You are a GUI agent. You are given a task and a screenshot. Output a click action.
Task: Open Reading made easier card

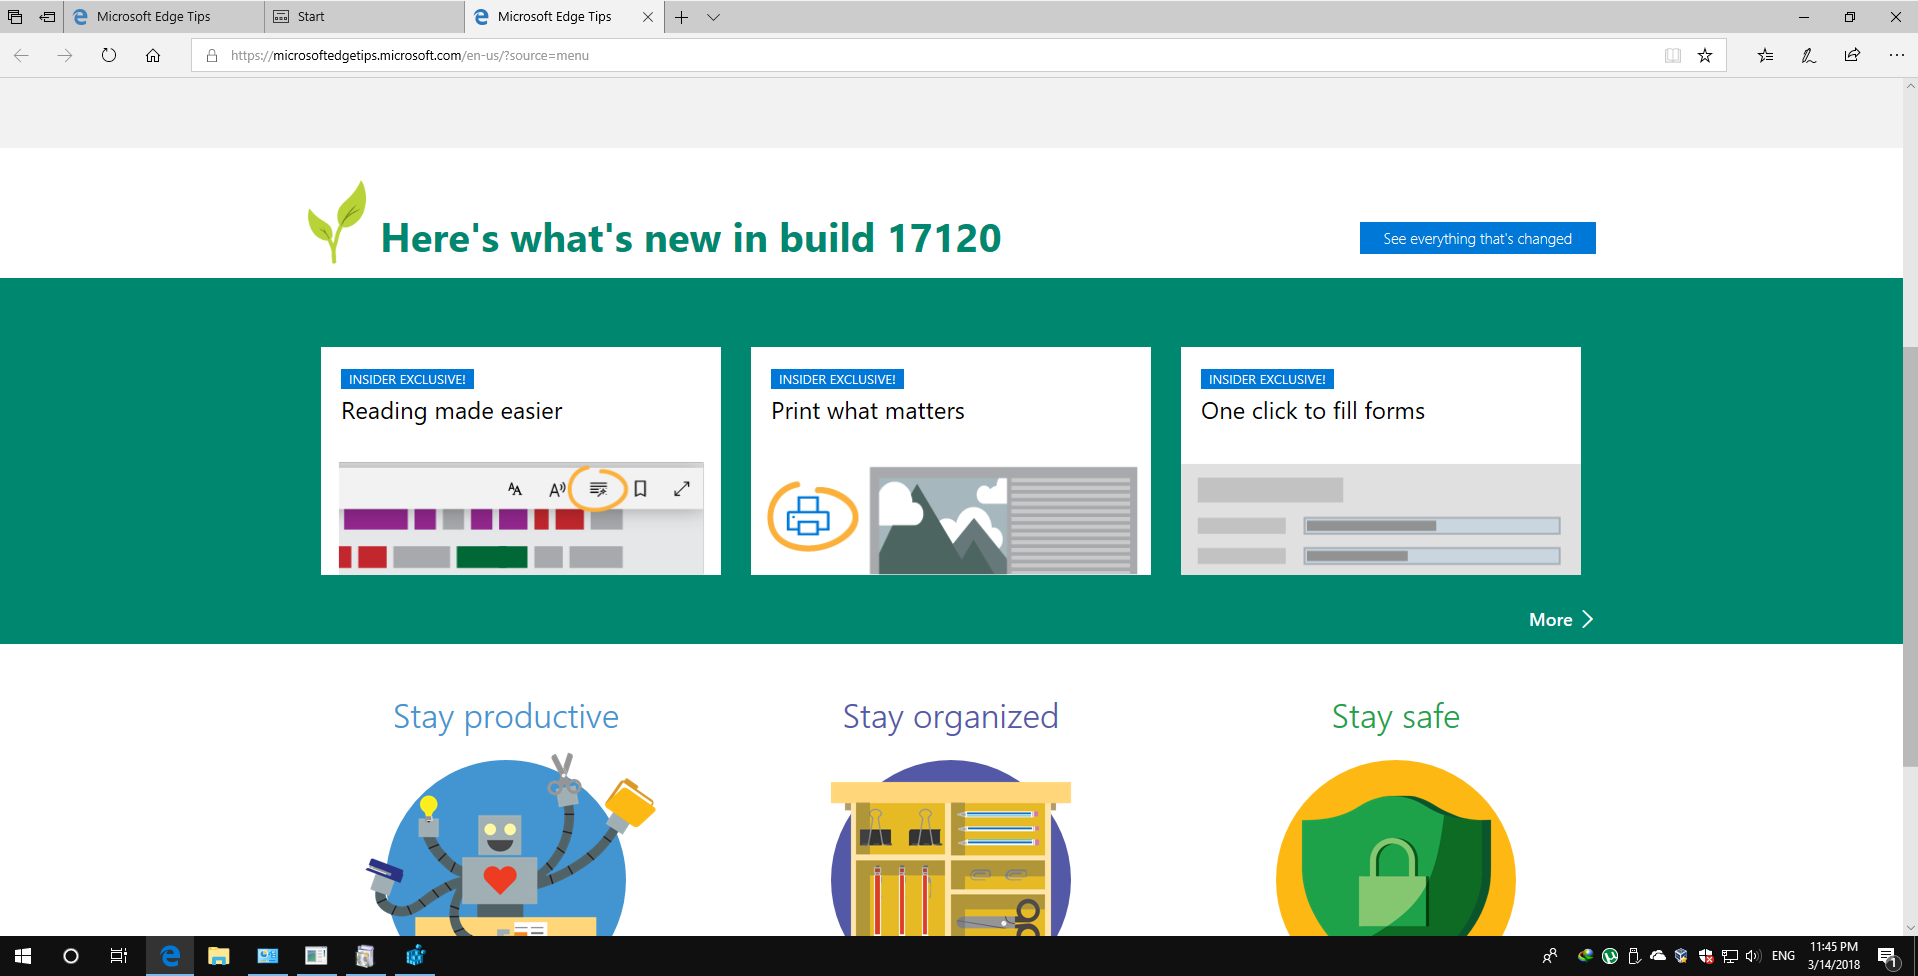coord(521,461)
